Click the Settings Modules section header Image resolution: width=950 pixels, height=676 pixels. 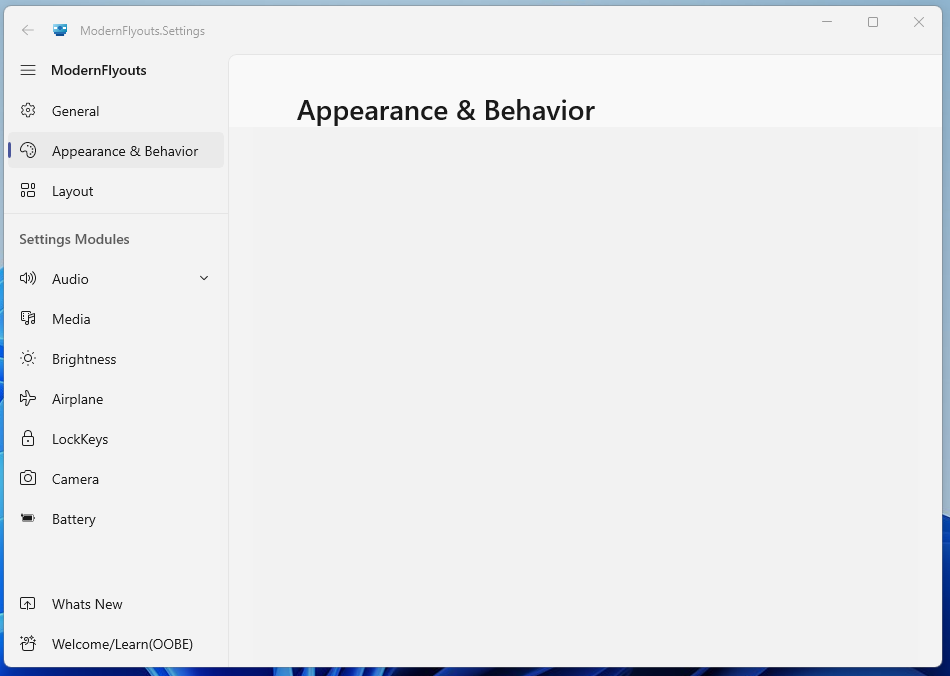75,239
